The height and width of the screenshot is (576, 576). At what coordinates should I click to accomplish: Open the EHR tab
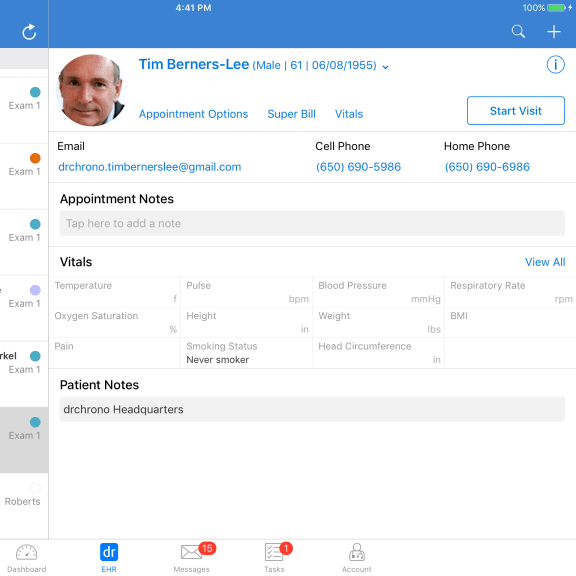point(109,558)
